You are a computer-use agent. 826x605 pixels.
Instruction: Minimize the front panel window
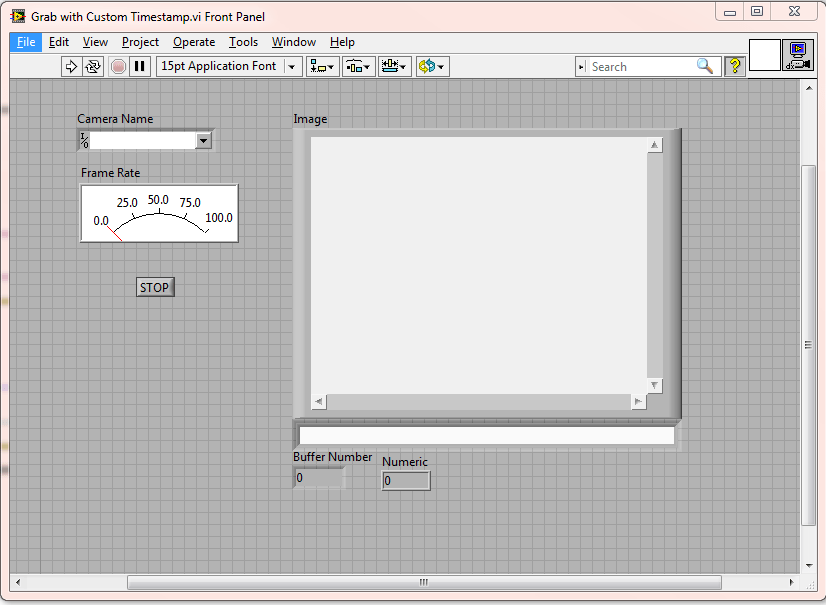tap(730, 12)
